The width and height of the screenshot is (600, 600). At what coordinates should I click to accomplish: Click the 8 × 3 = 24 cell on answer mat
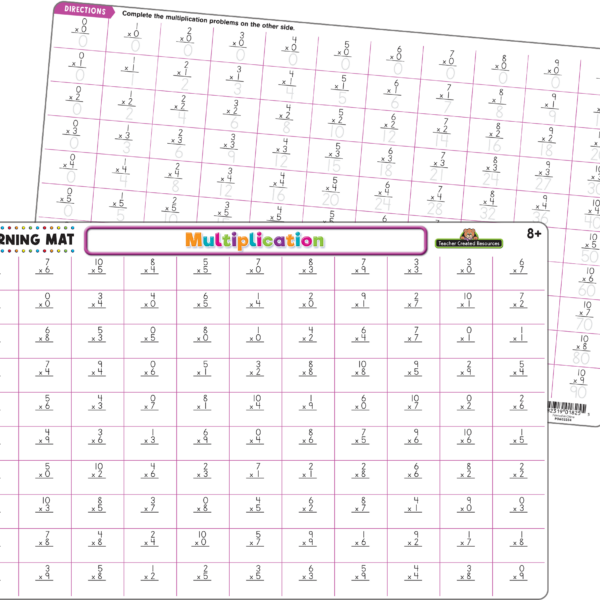click(492, 171)
